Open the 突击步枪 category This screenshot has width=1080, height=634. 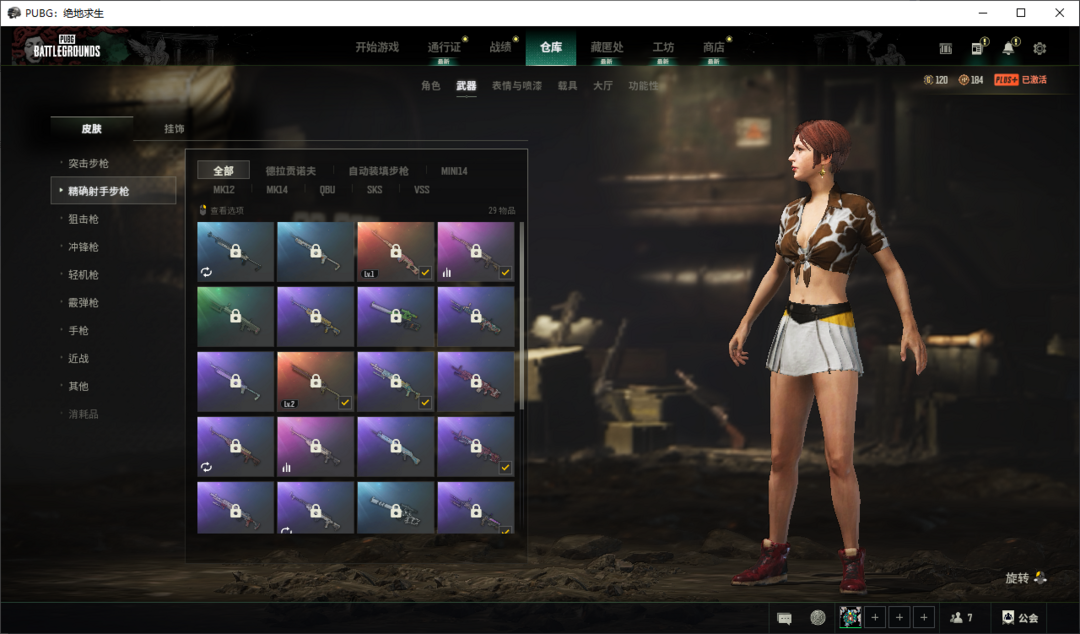[x=88, y=163]
